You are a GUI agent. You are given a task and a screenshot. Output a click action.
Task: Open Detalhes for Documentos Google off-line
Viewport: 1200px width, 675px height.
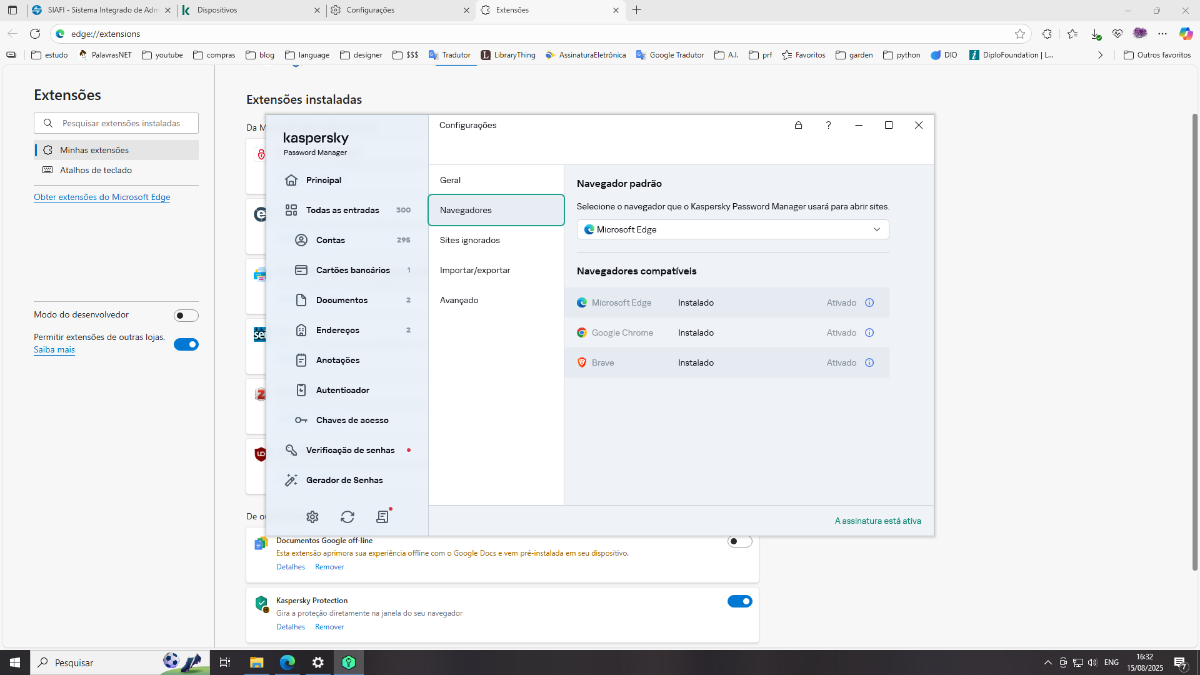point(291,567)
